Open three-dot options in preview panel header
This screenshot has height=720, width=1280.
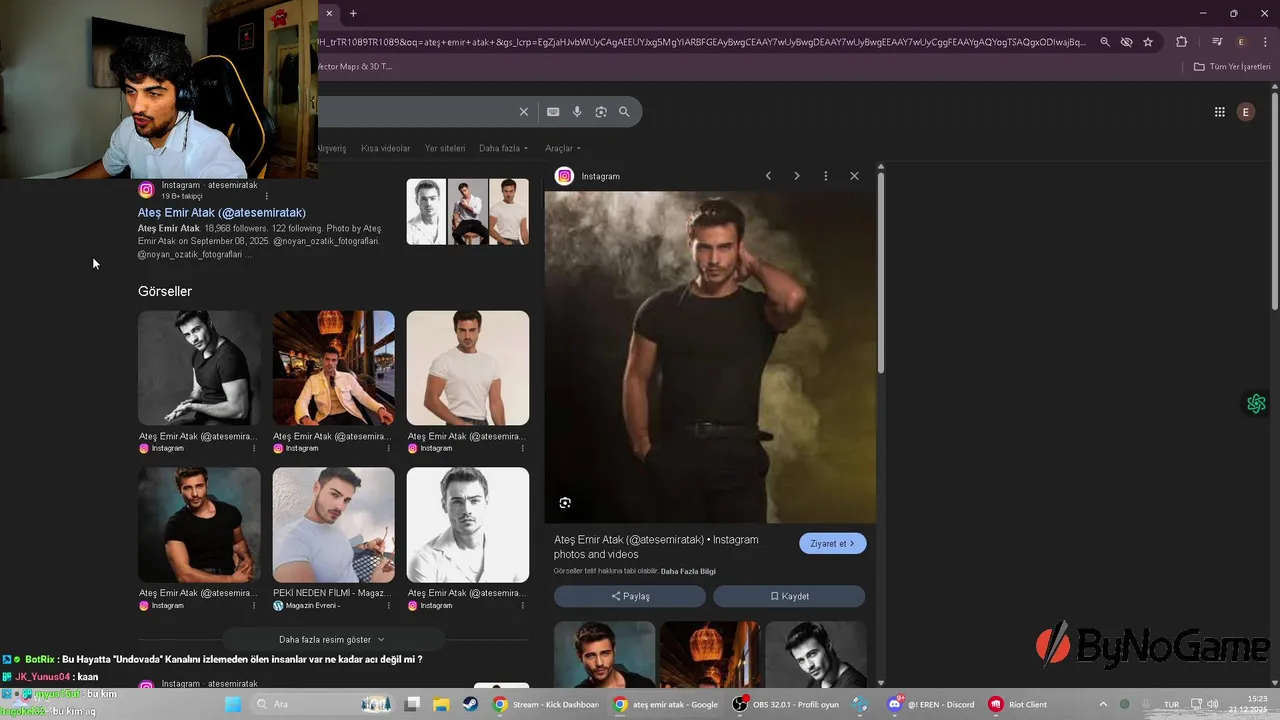click(x=825, y=176)
